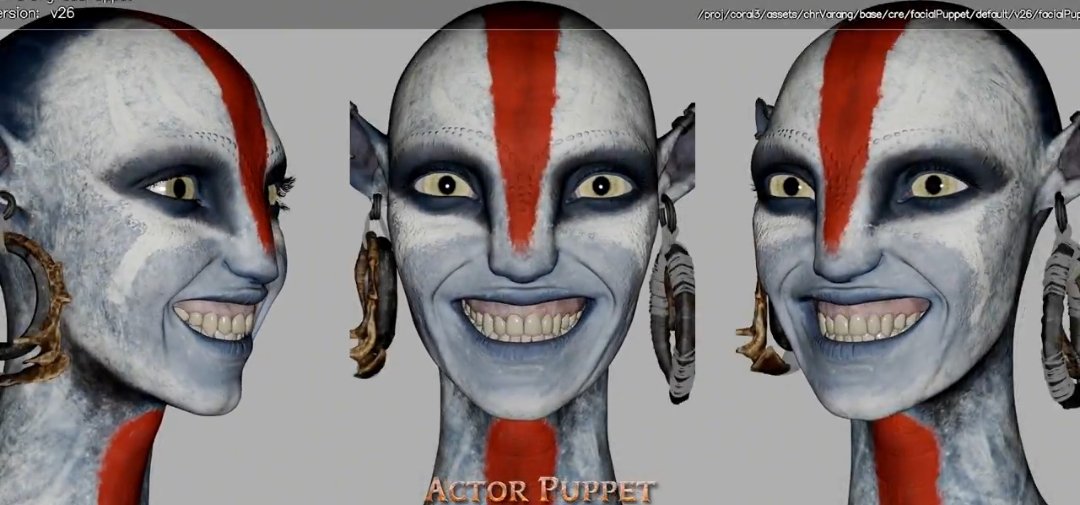Click the "Actor Puppet" caption text
Viewport: 1080px width, 505px height.
click(x=539, y=491)
